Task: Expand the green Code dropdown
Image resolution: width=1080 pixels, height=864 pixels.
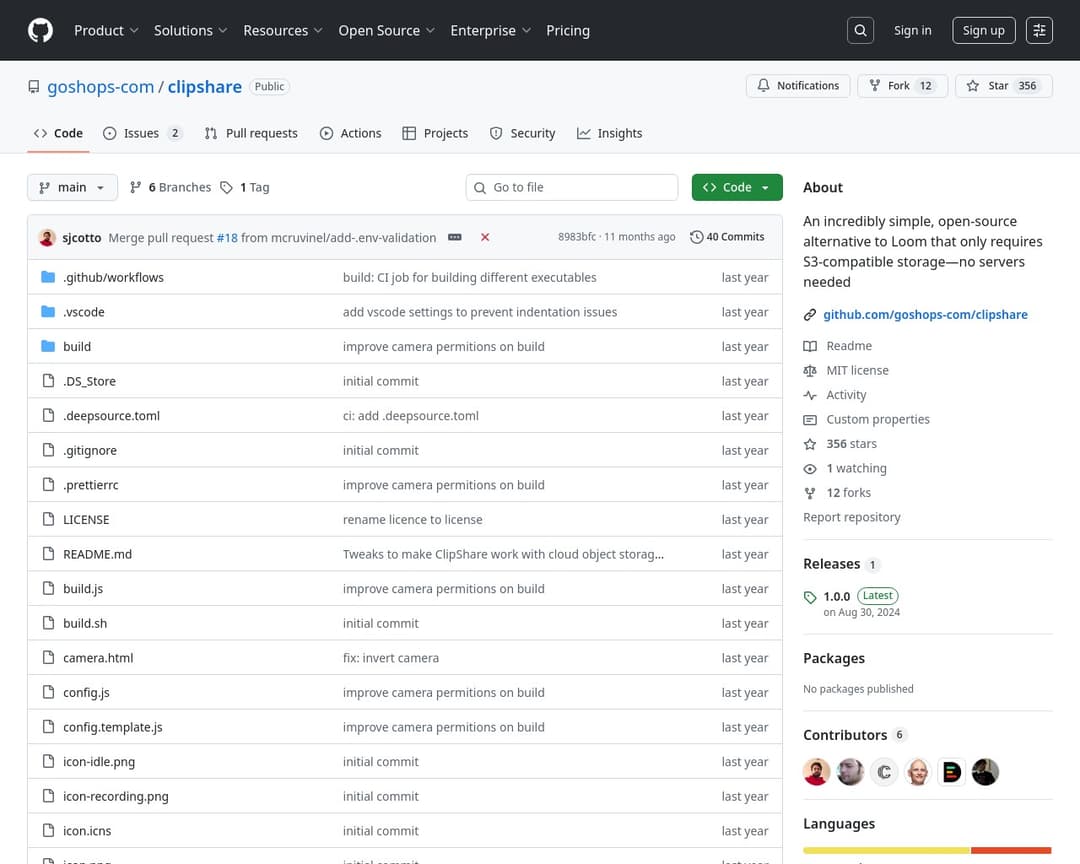Action: 736,187
